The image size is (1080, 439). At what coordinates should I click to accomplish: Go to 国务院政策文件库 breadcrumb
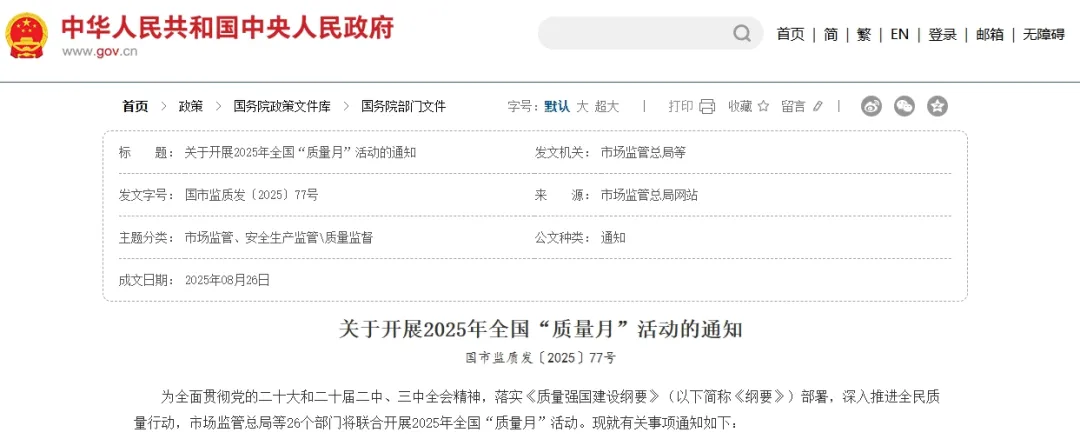click(x=281, y=106)
